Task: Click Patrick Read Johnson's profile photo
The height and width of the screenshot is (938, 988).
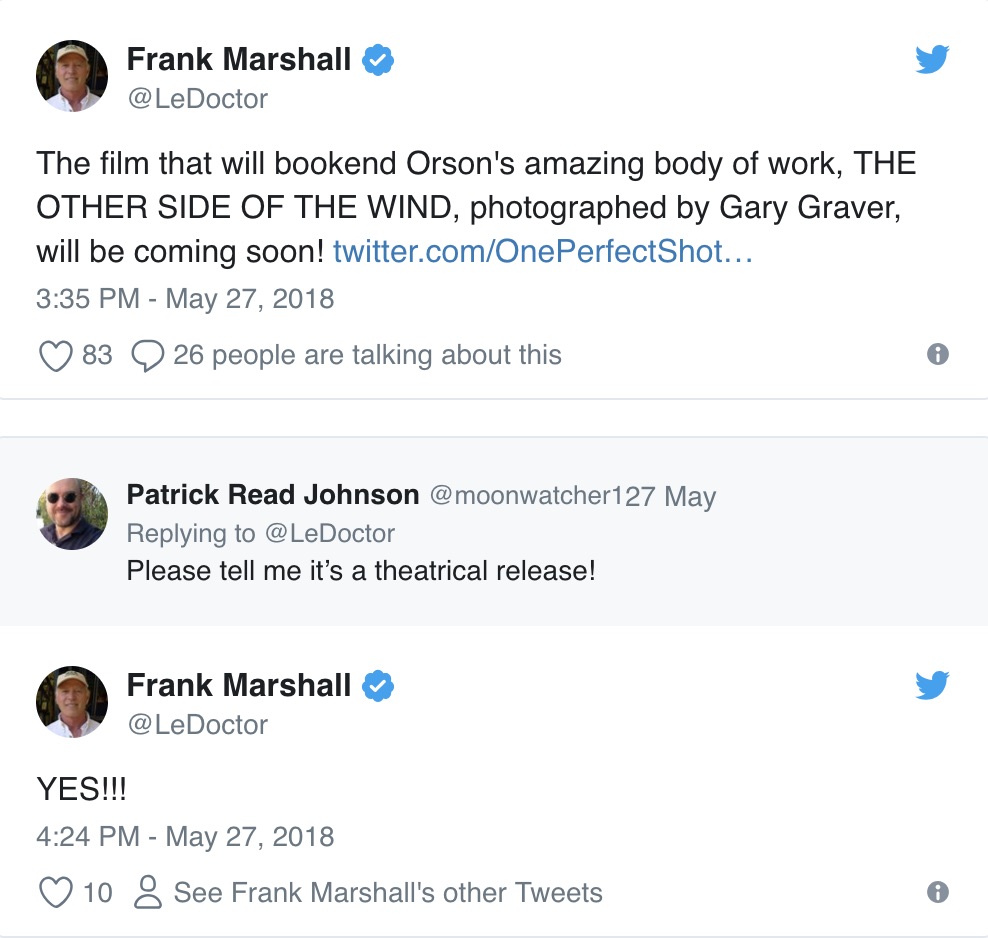Action: (x=72, y=513)
